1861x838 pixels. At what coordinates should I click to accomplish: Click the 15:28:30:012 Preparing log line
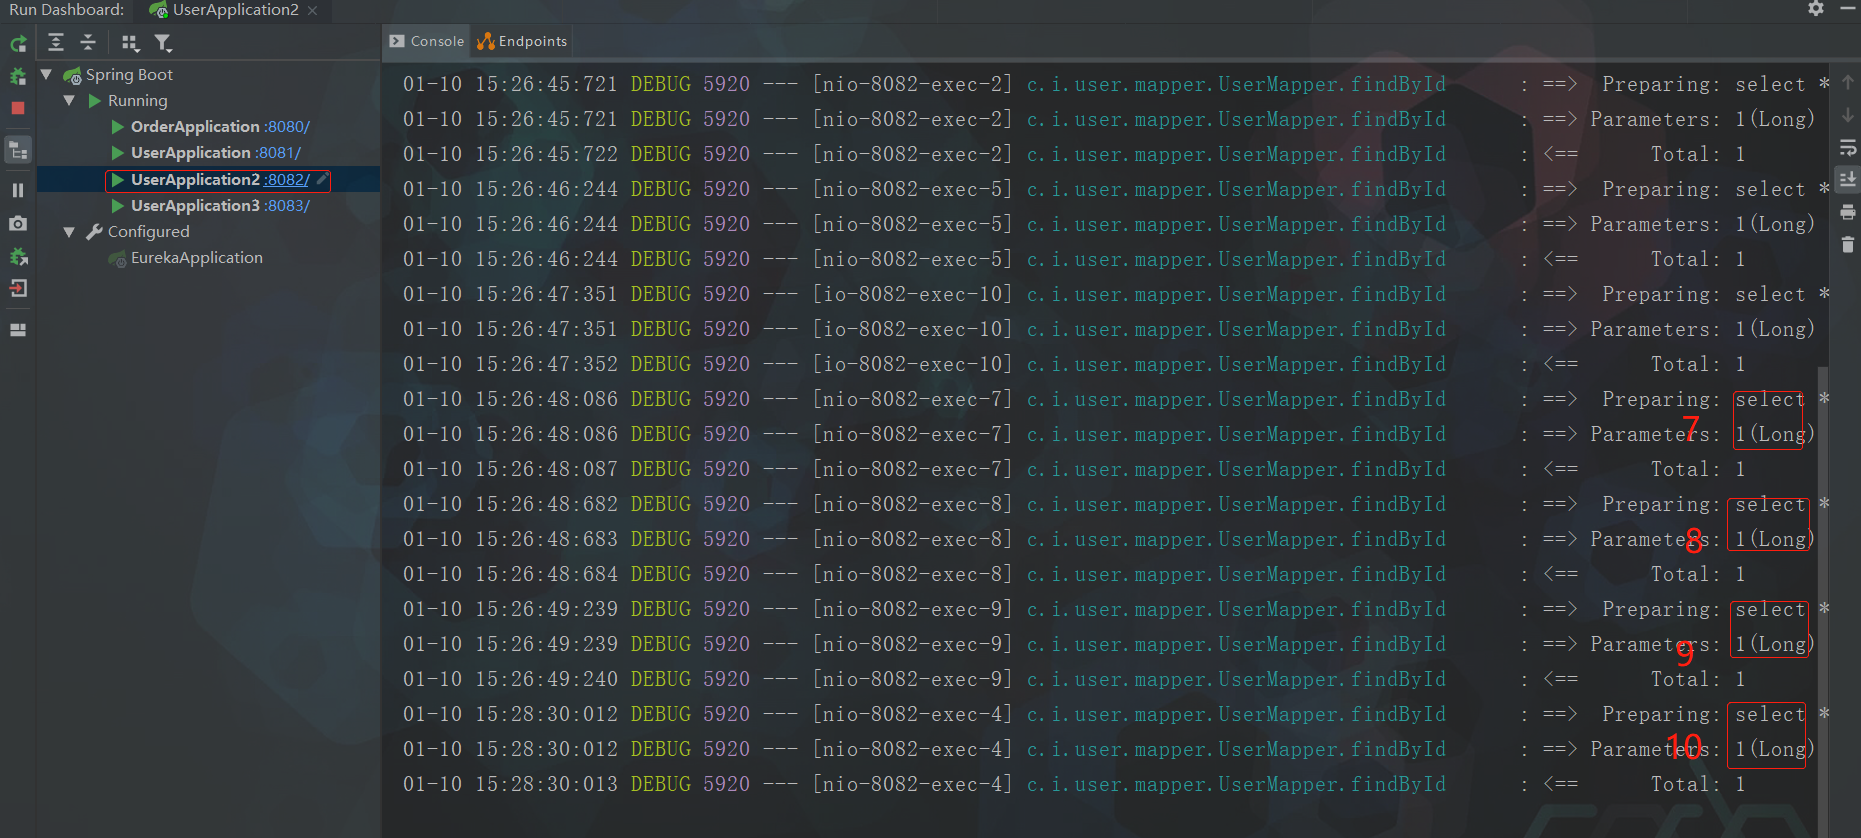click(1116, 714)
